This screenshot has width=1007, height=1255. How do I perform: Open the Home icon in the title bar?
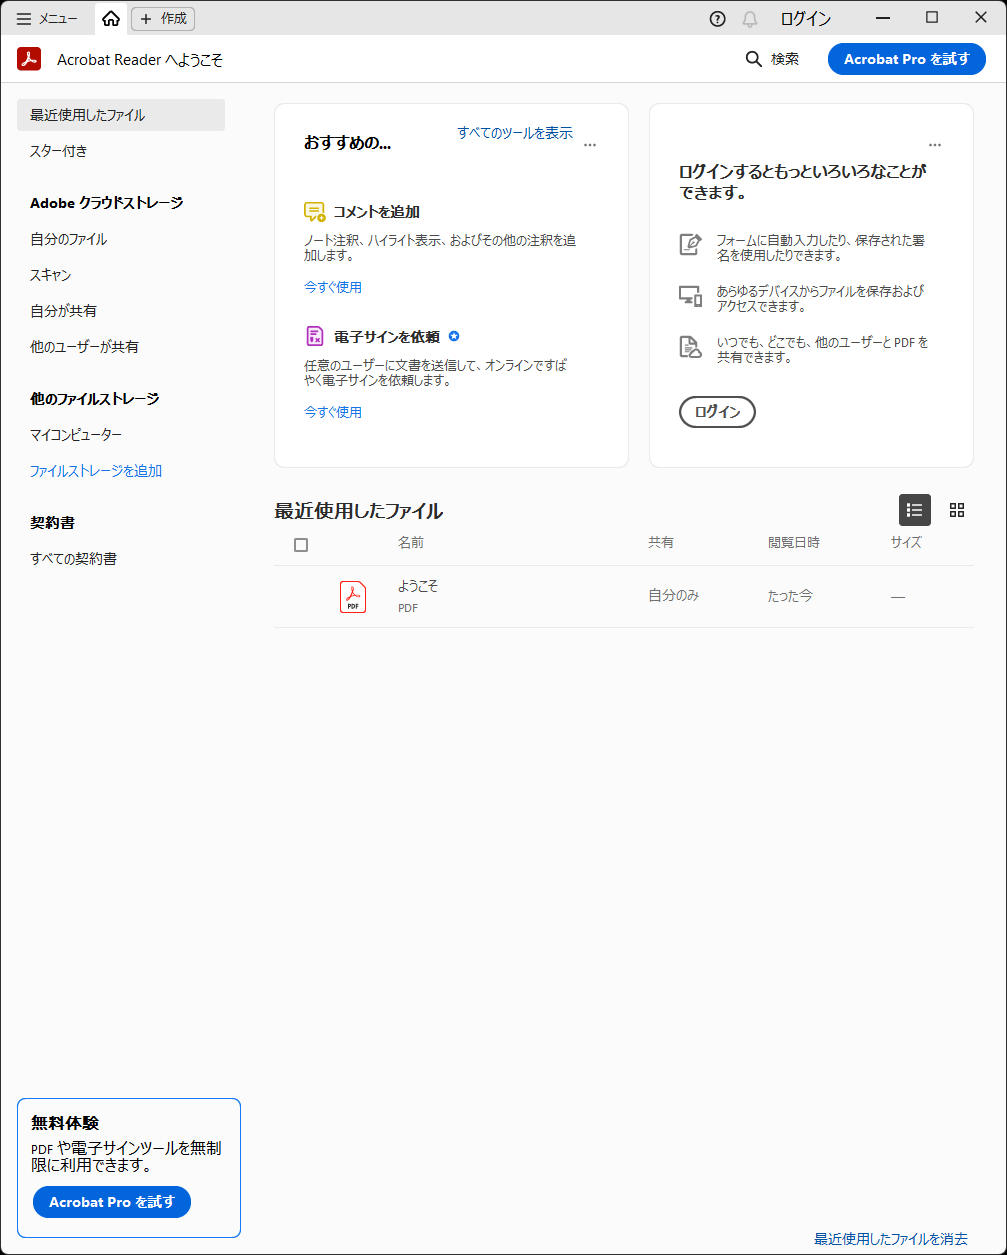coord(110,18)
